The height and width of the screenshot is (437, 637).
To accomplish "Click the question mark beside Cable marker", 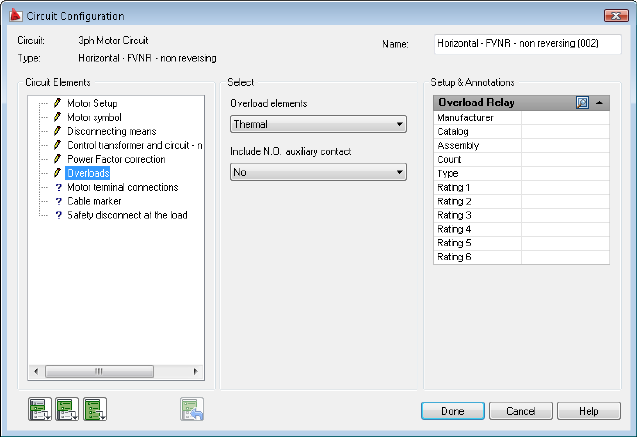I will (58, 201).
